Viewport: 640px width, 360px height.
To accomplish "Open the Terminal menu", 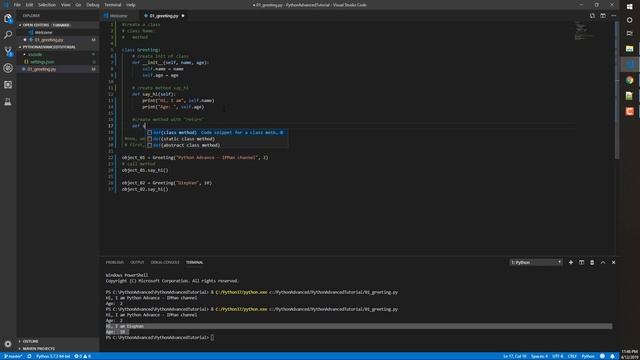I will [113, 5].
